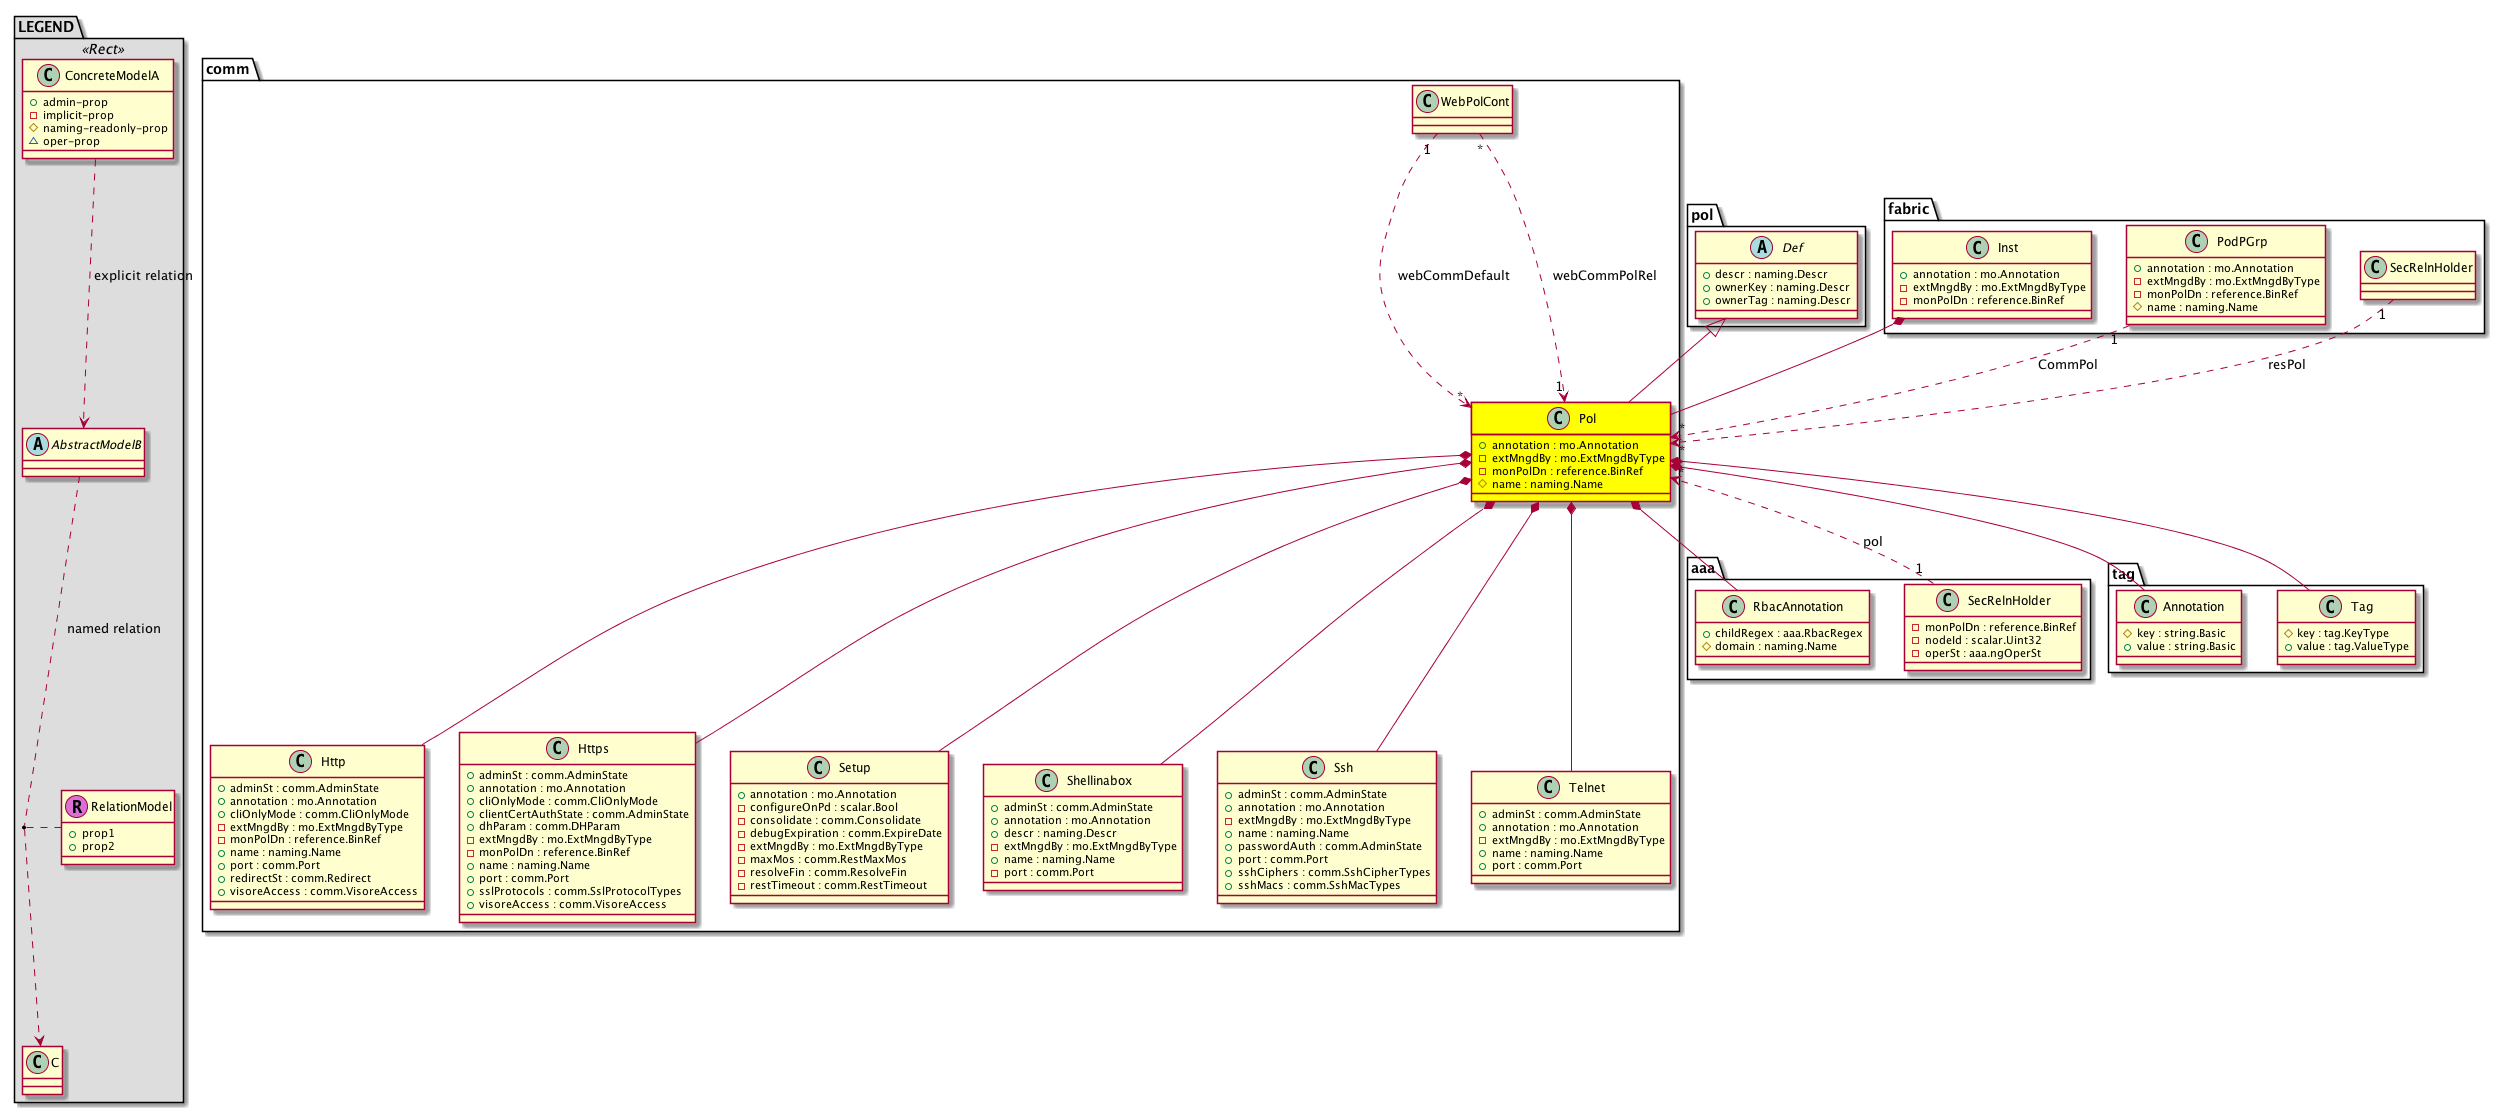
Task: Click the pink R icon on RelationModel
Action: (76, 806)
